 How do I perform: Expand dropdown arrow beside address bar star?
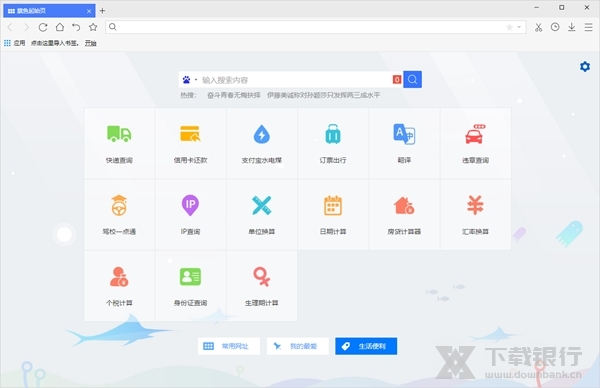(519, 27)
